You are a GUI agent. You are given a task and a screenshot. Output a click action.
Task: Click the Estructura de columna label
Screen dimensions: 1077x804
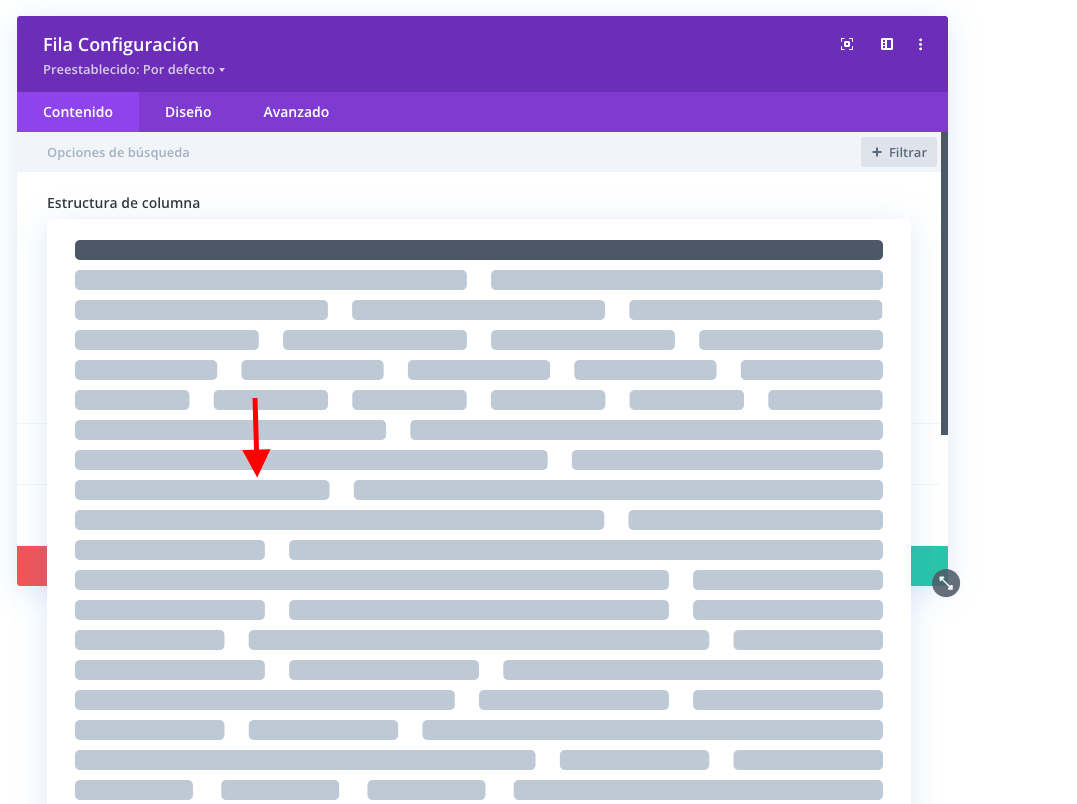tap(124, 203)
